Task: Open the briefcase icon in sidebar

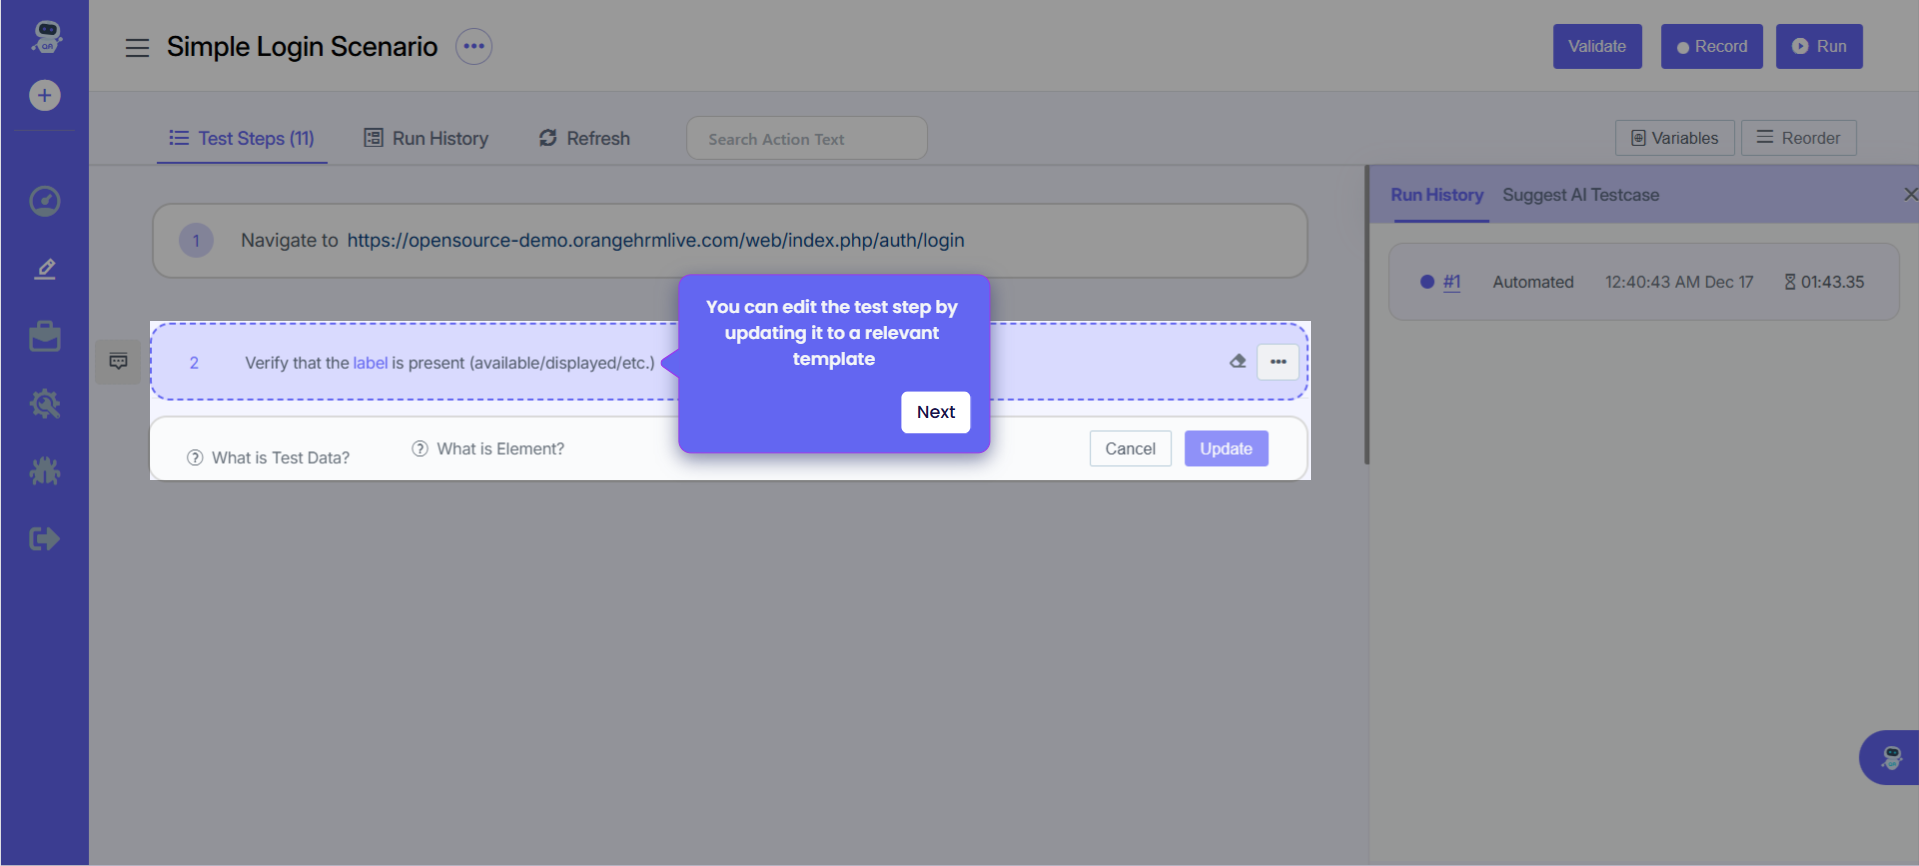Action: pyautogui.click(x=44, y=337)
